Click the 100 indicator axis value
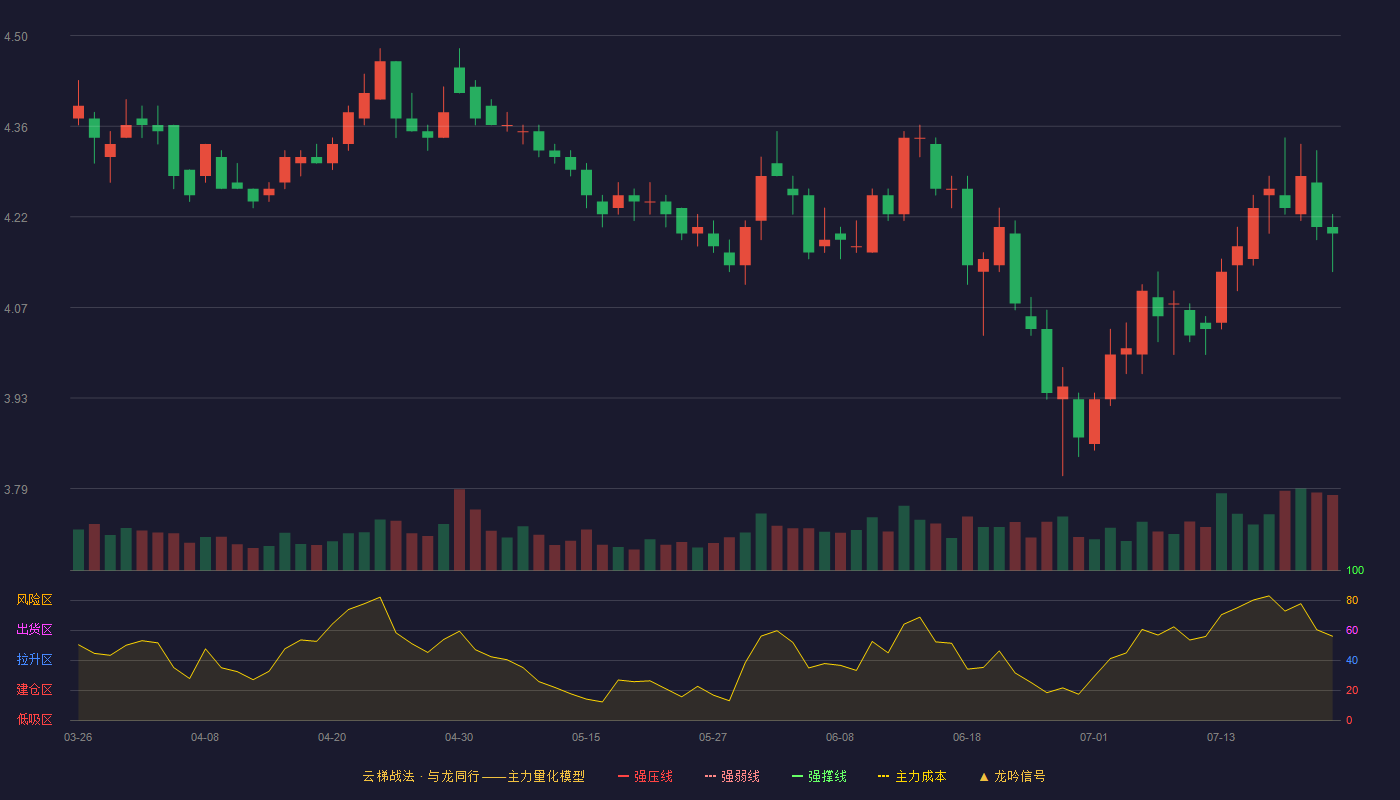 1355,571
